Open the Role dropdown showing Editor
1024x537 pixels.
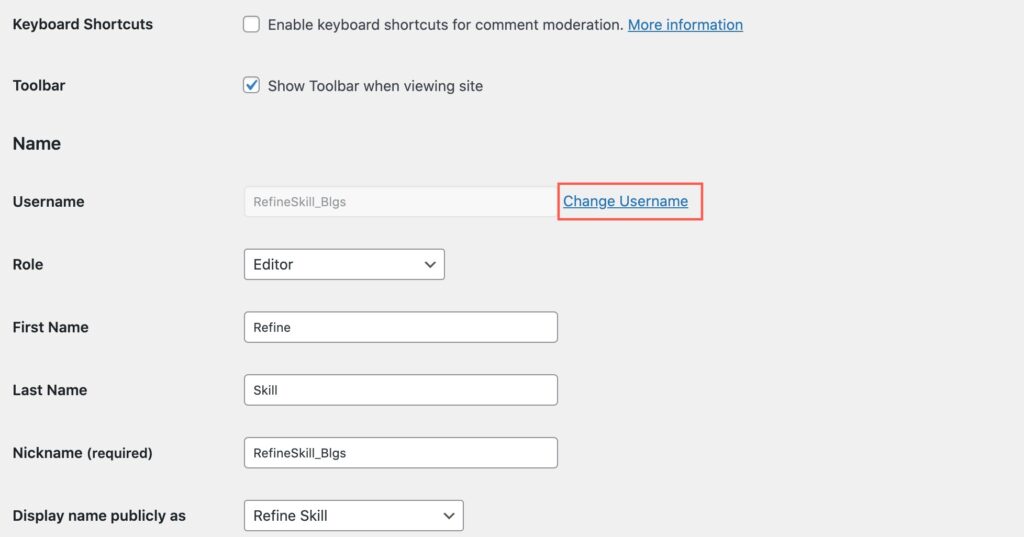(x=344, y=264)
